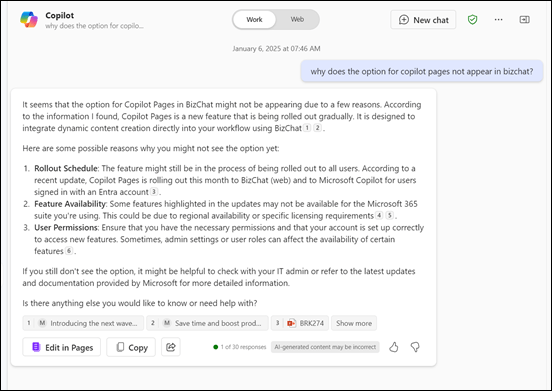
Task: Click the closing question about anything else
Action: tap(140, 303)
